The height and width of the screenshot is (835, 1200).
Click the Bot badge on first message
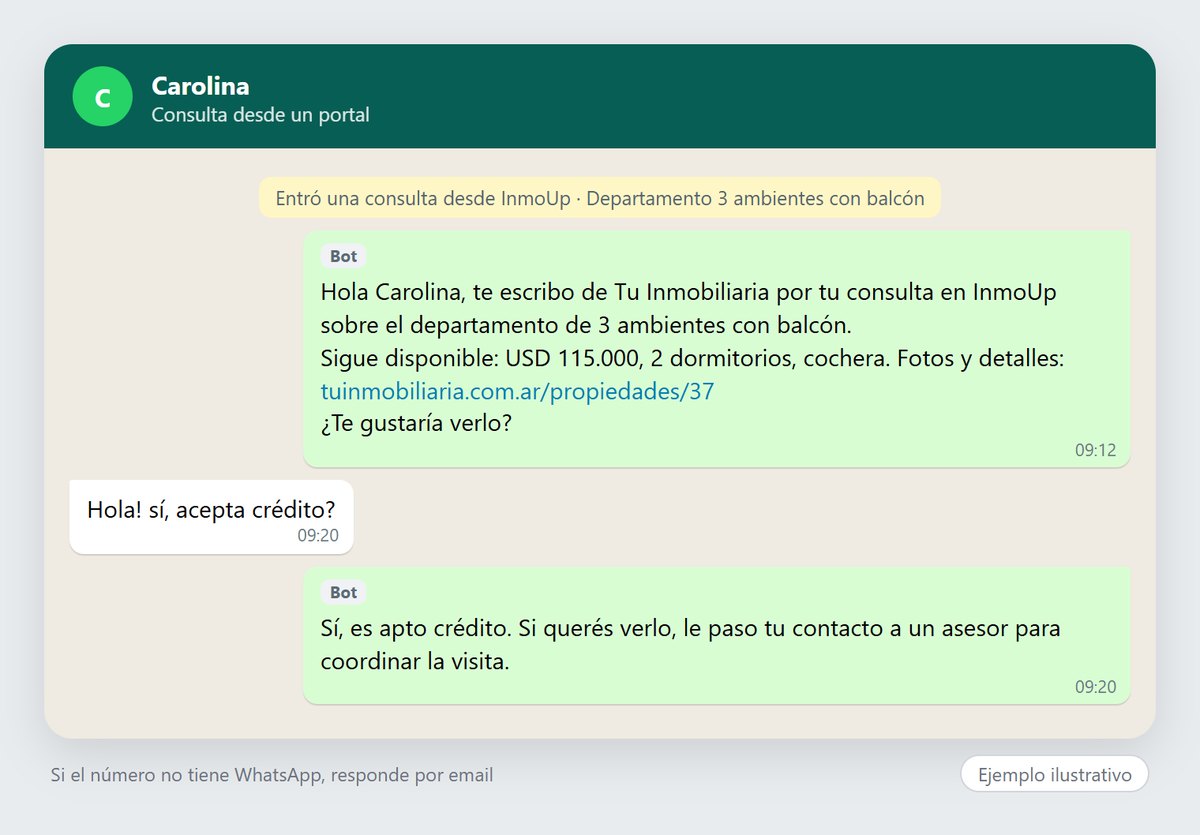[343, 256]
